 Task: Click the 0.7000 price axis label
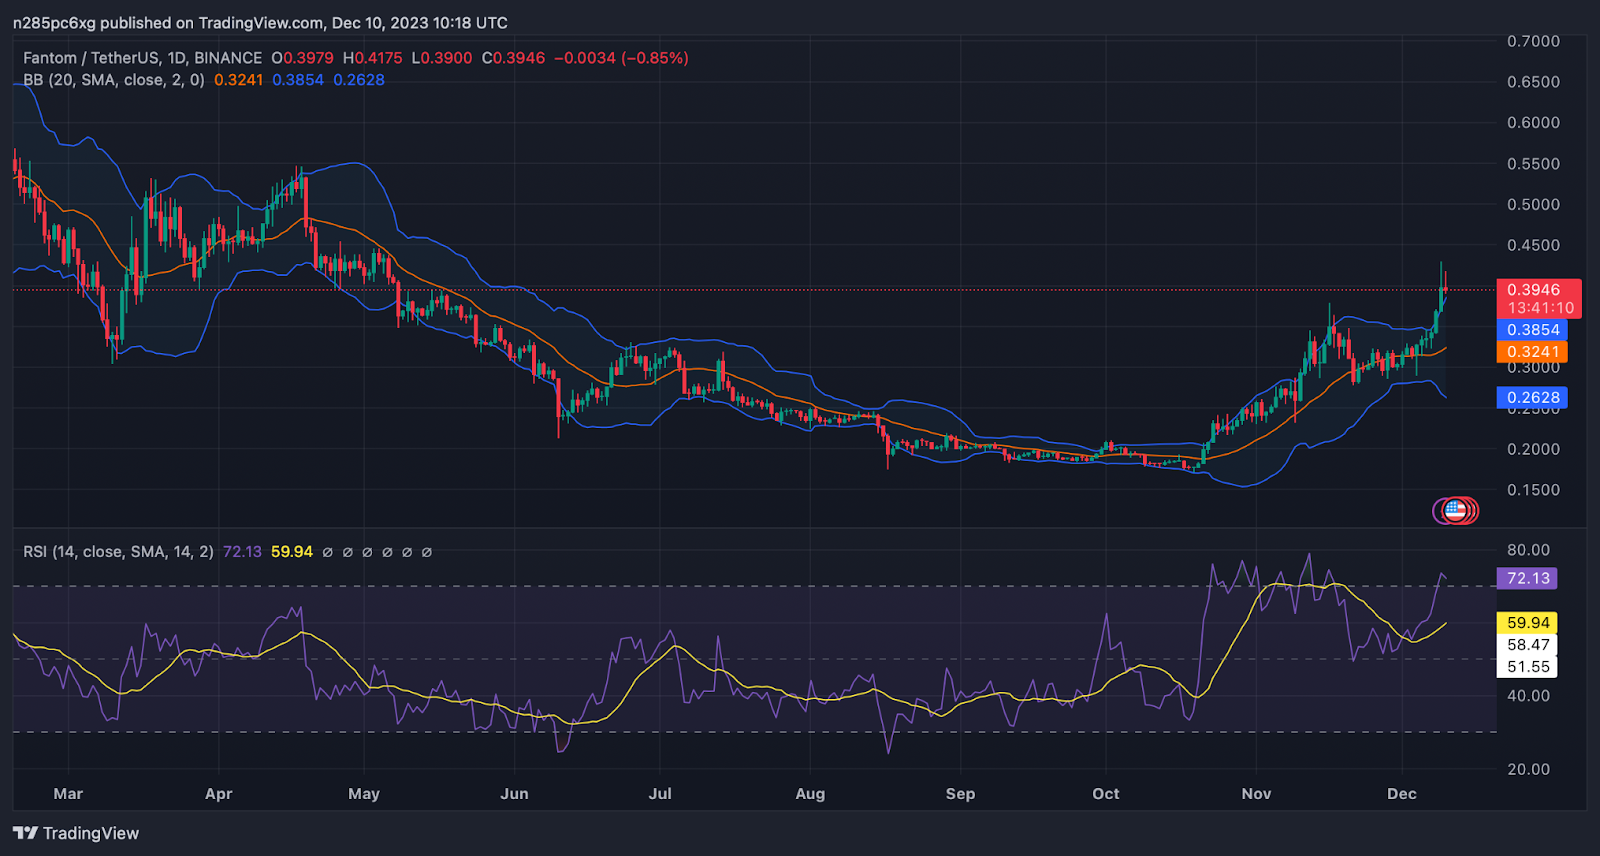point(1533,41)
